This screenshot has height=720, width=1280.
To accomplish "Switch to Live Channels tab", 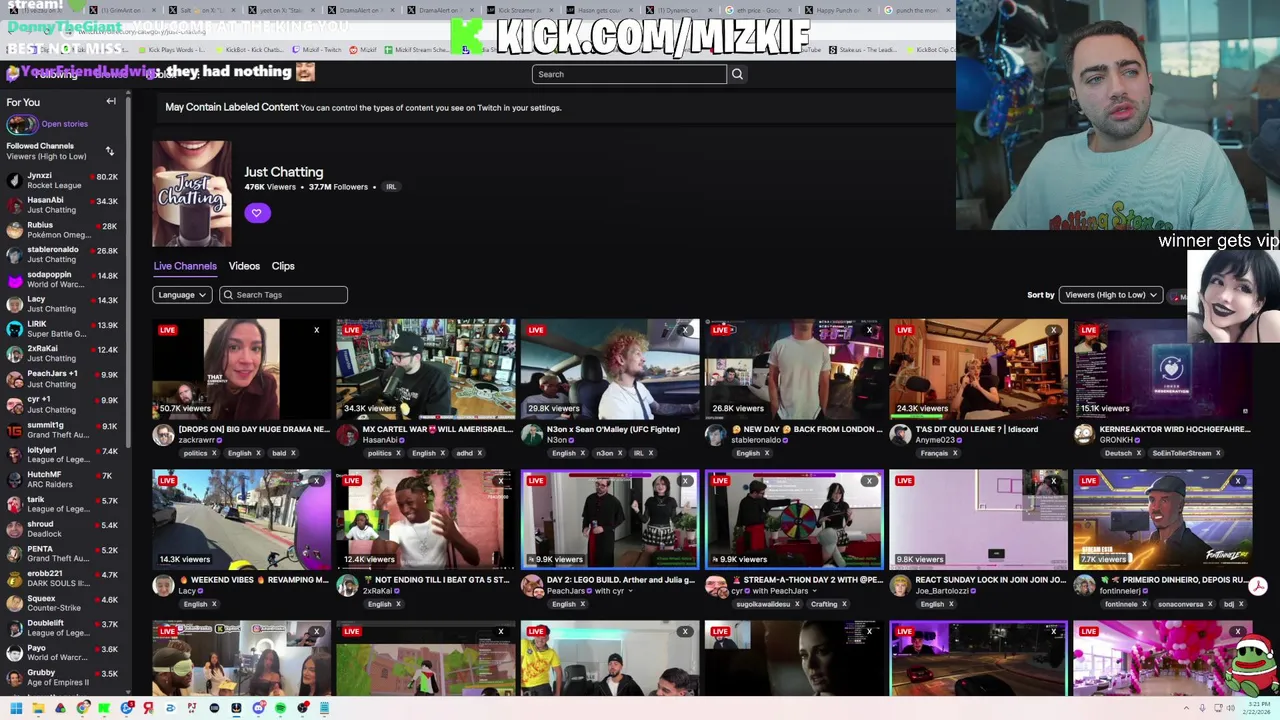I will pos(185,266).
